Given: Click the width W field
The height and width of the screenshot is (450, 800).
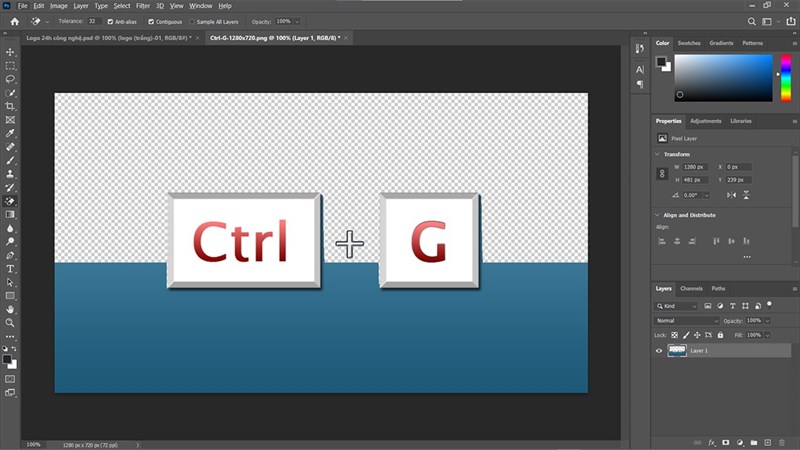Looking at the screenshot, I should click(x=695, y=167).
